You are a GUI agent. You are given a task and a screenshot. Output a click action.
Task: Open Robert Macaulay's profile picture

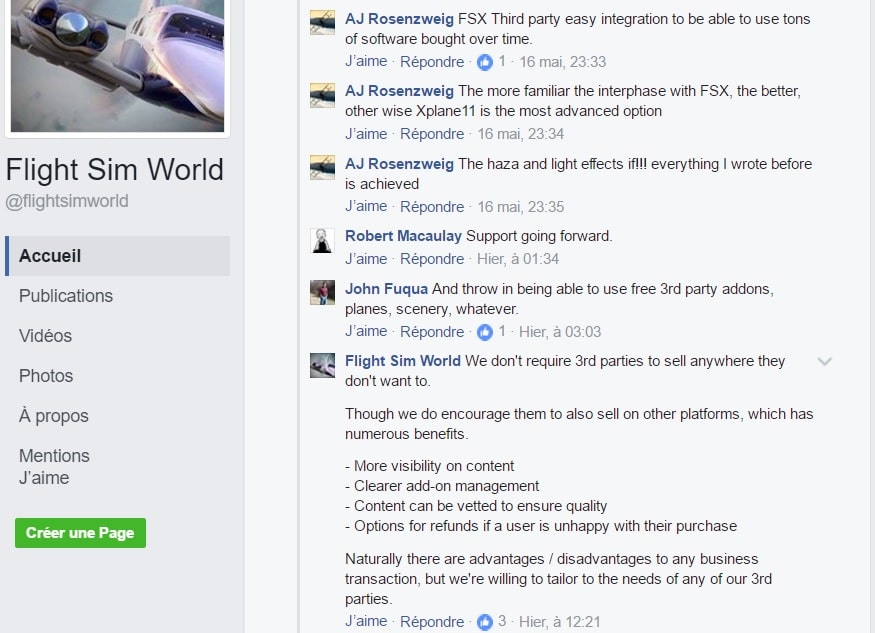322,240
